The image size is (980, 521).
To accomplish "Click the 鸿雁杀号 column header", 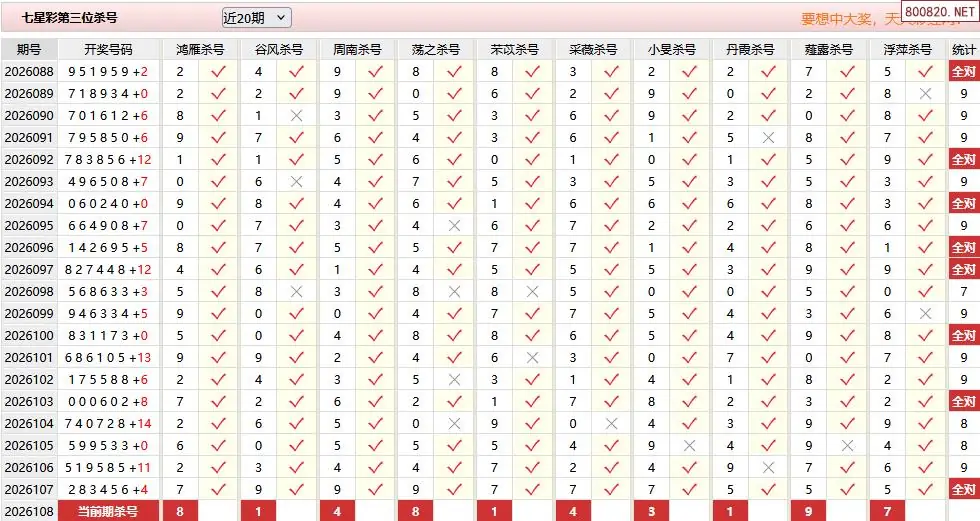I will [200, 49].
